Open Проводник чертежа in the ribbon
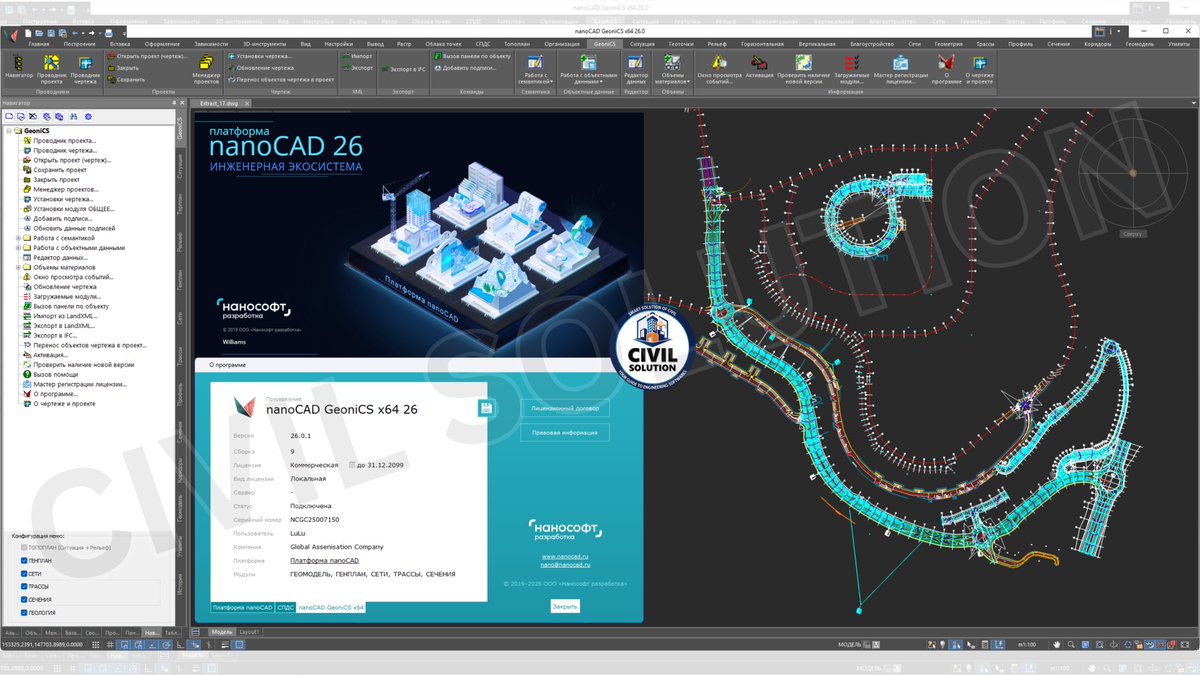Screen dimensions: 1200x675 [x=85, y=67]
